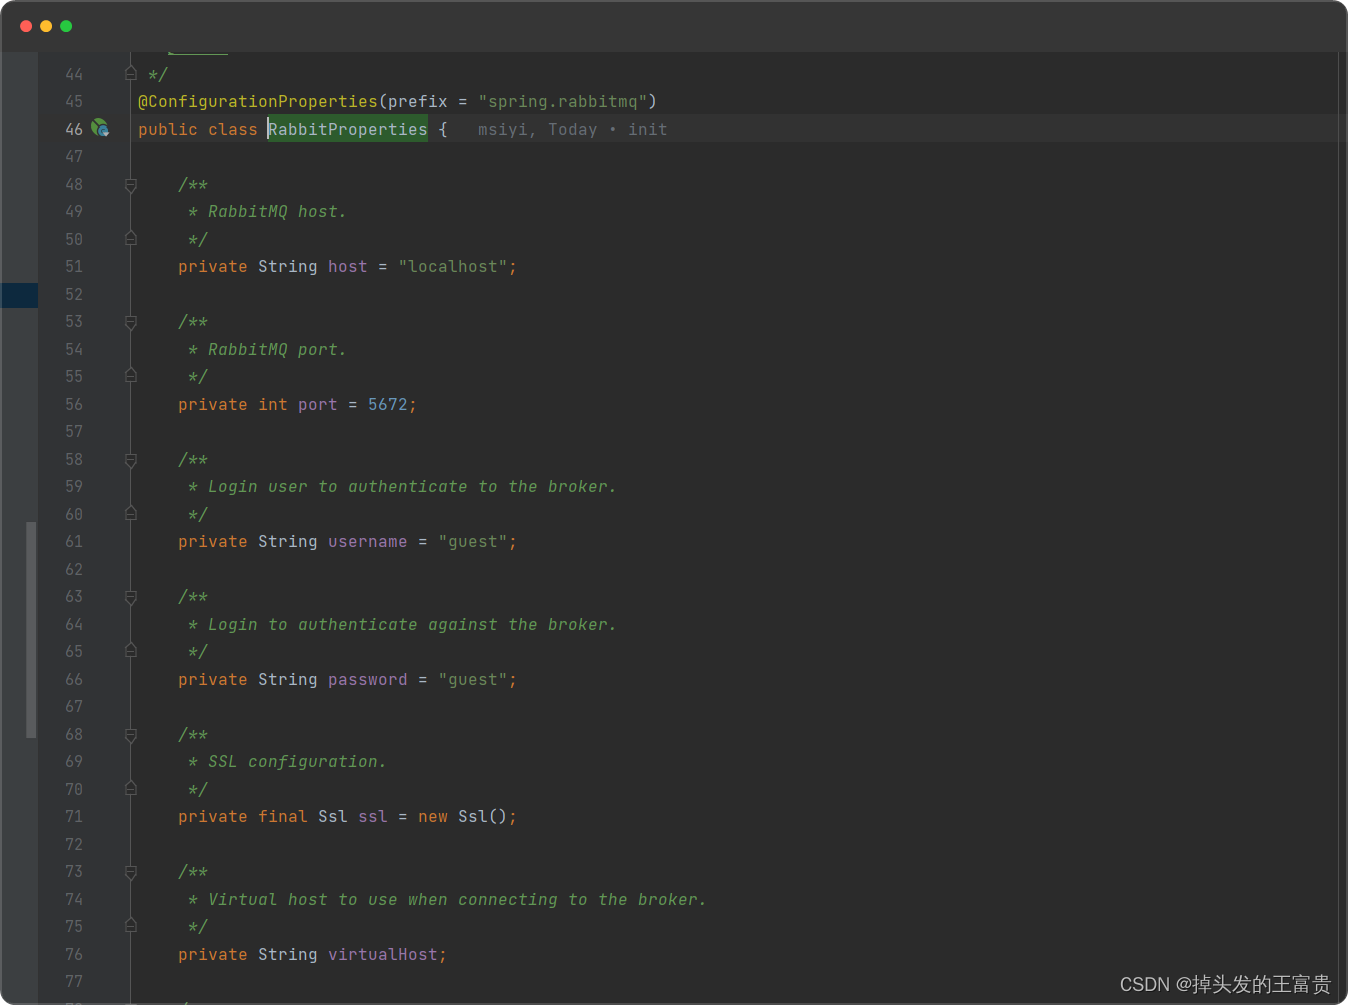Click line number 51 in the gutter

(x=74, y=267)
